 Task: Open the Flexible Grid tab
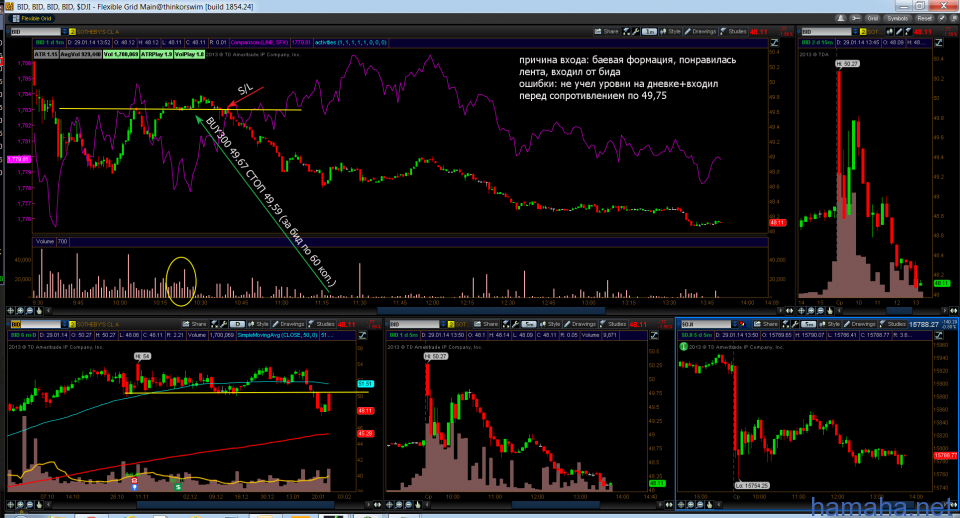pos(32,18)
